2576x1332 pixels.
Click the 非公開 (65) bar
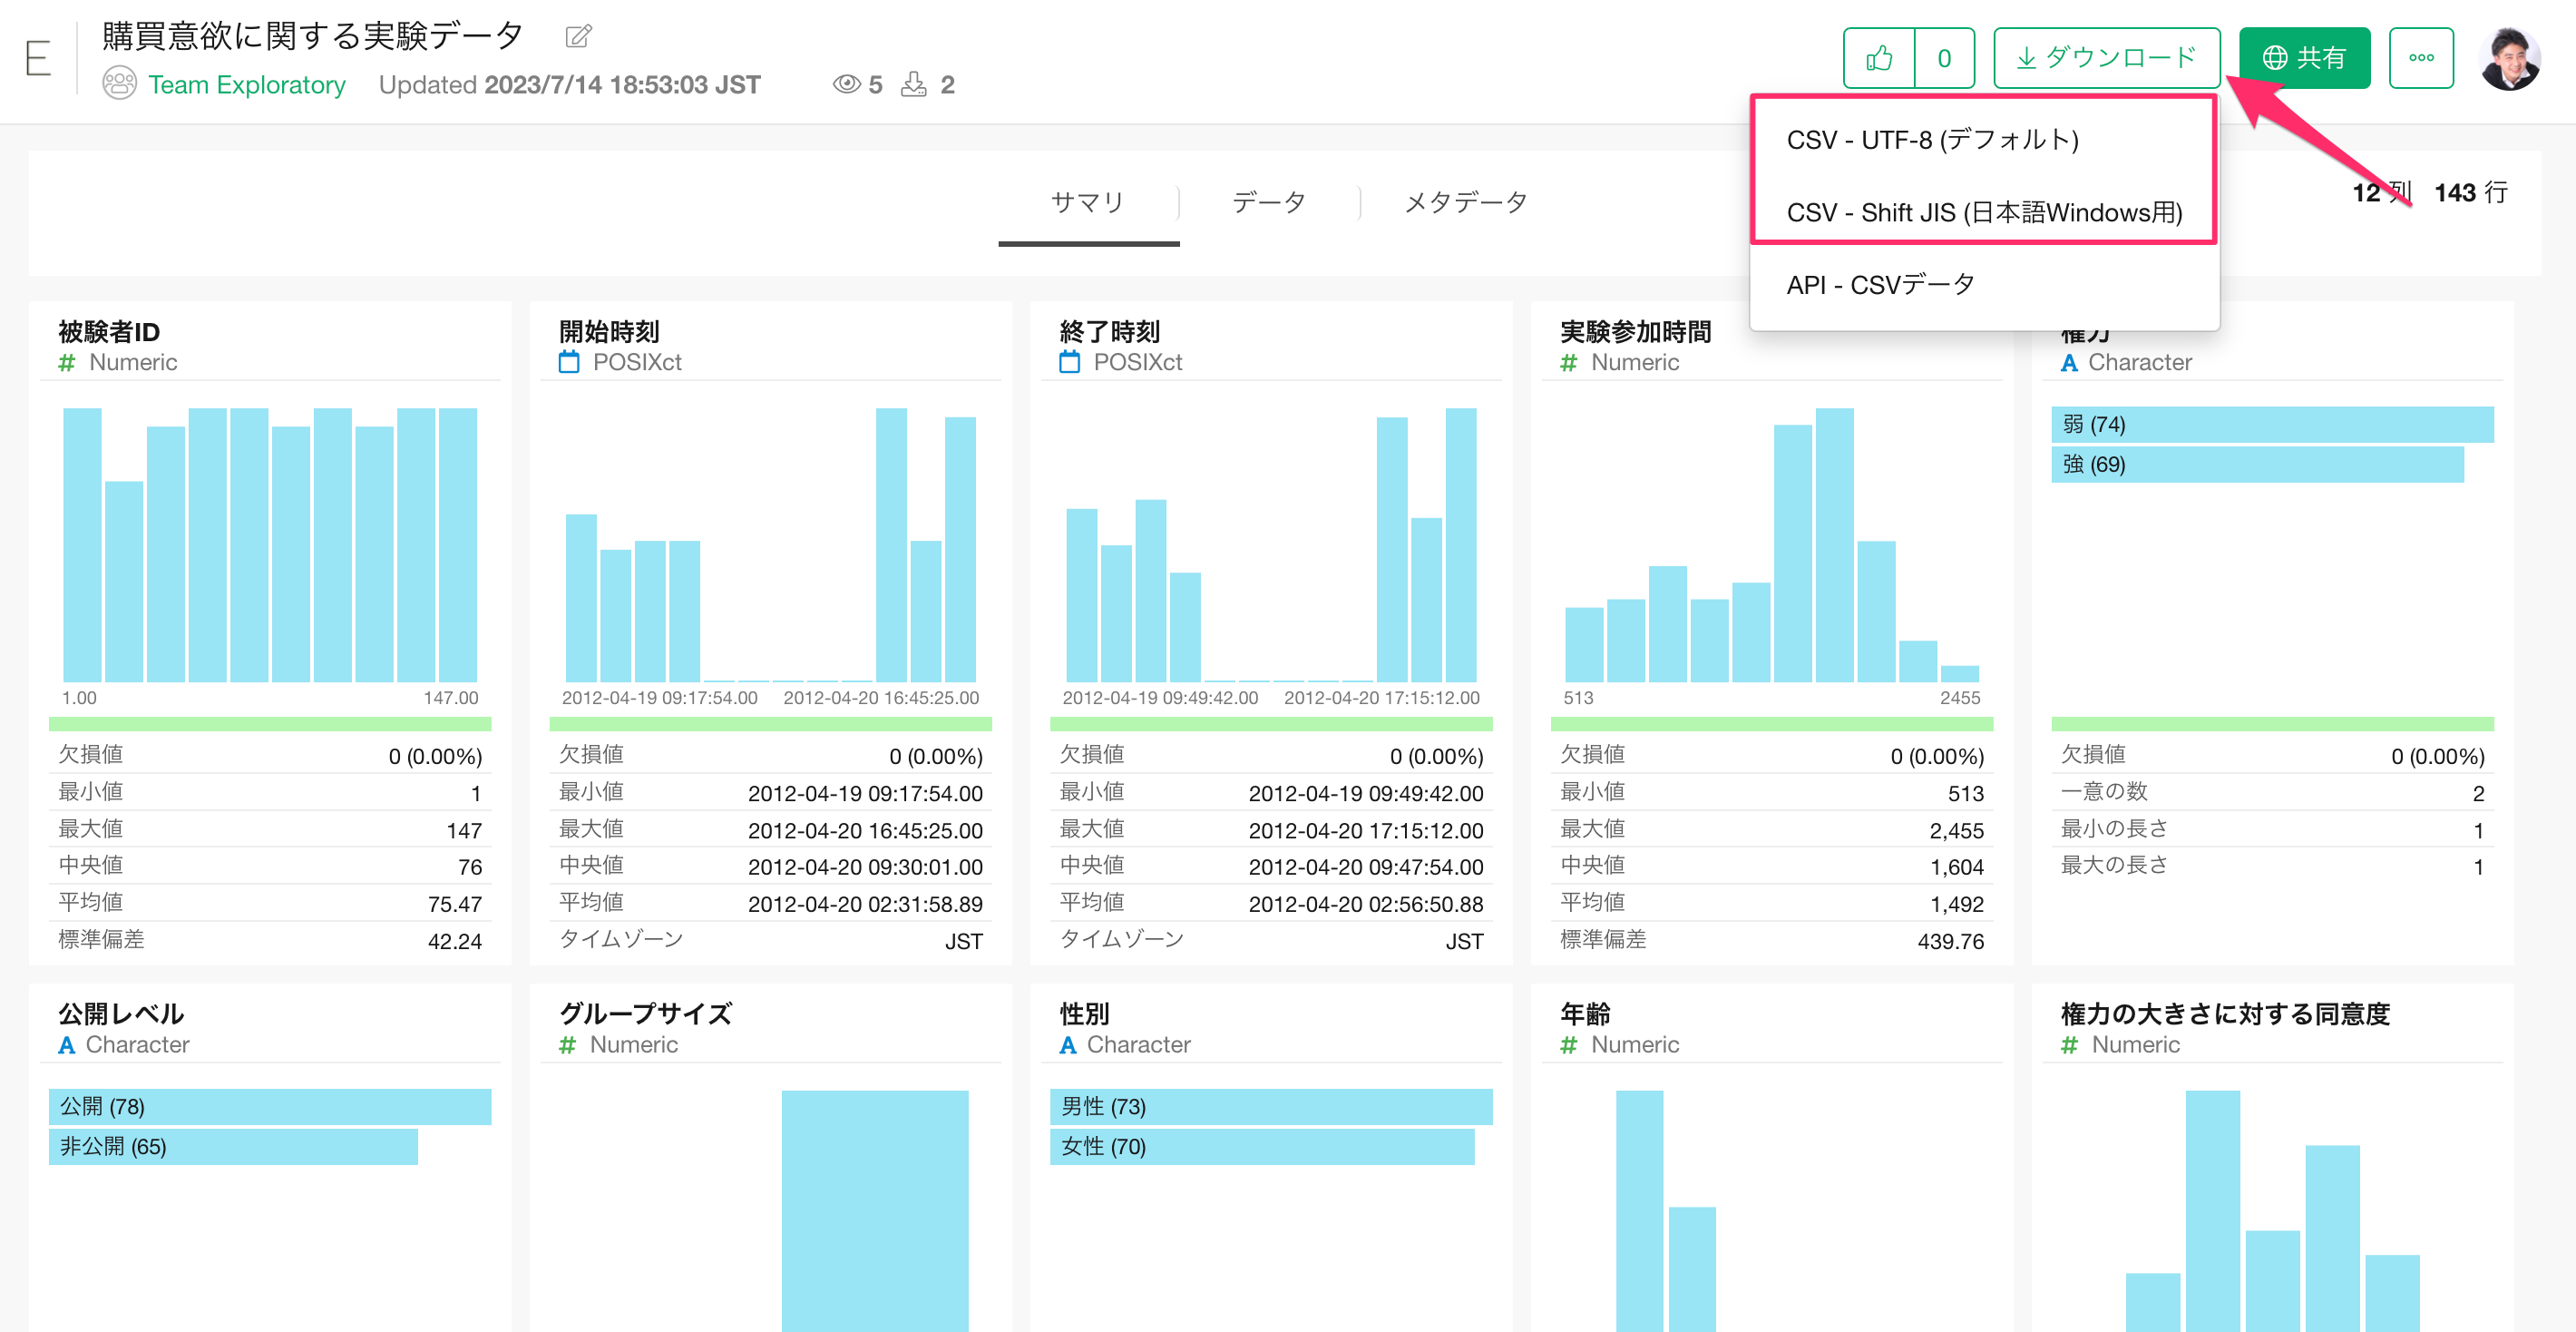click(x=233, y=1146)
